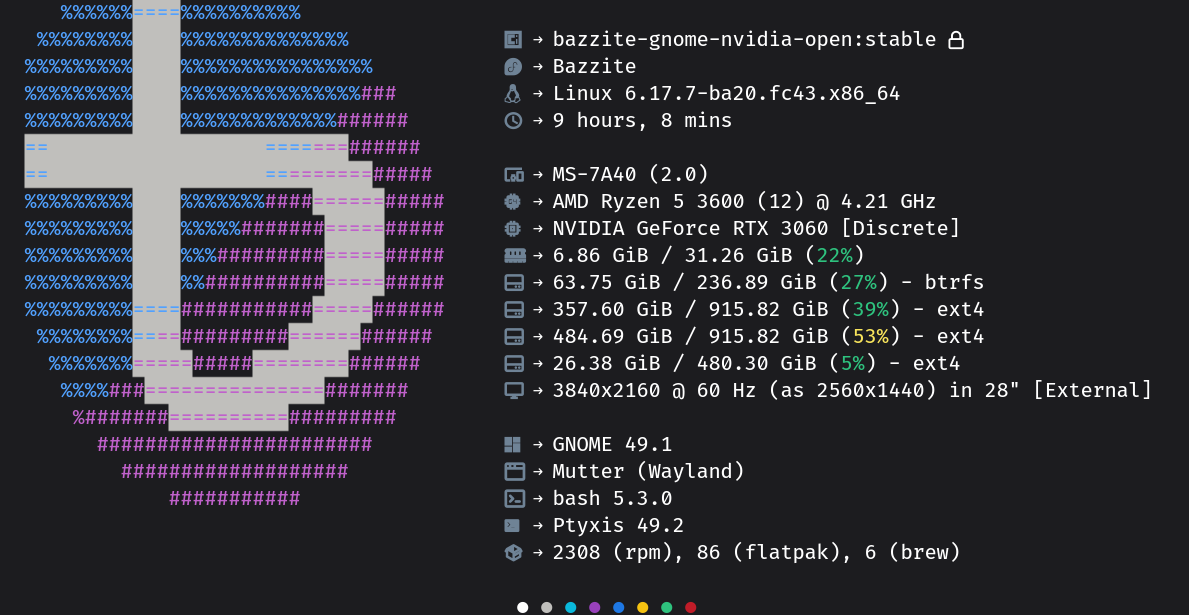Viewport: 1189px width, 615px height.
Task: Click the disk icon on the 484.69 GiB line
Action: pos(514,337)
